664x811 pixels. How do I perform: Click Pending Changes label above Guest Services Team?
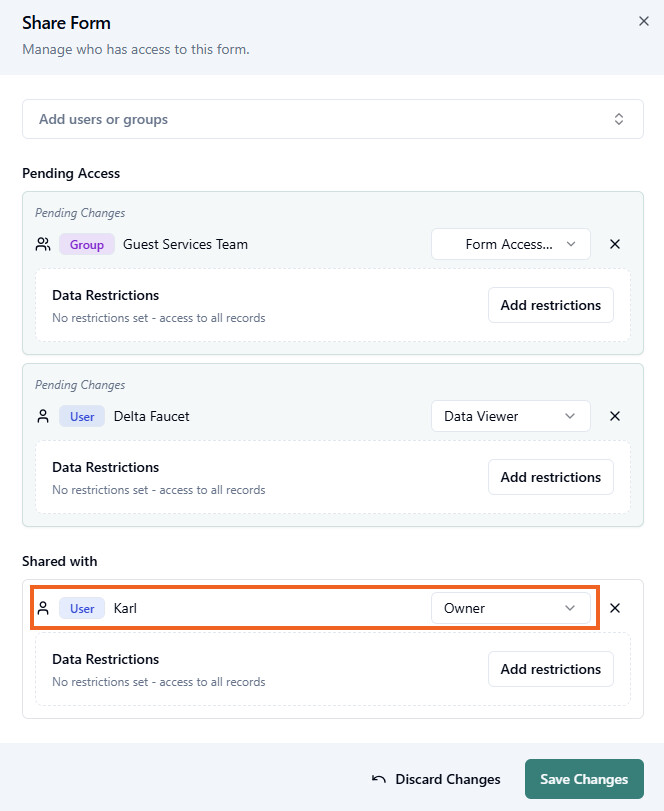tap(80, 213)
